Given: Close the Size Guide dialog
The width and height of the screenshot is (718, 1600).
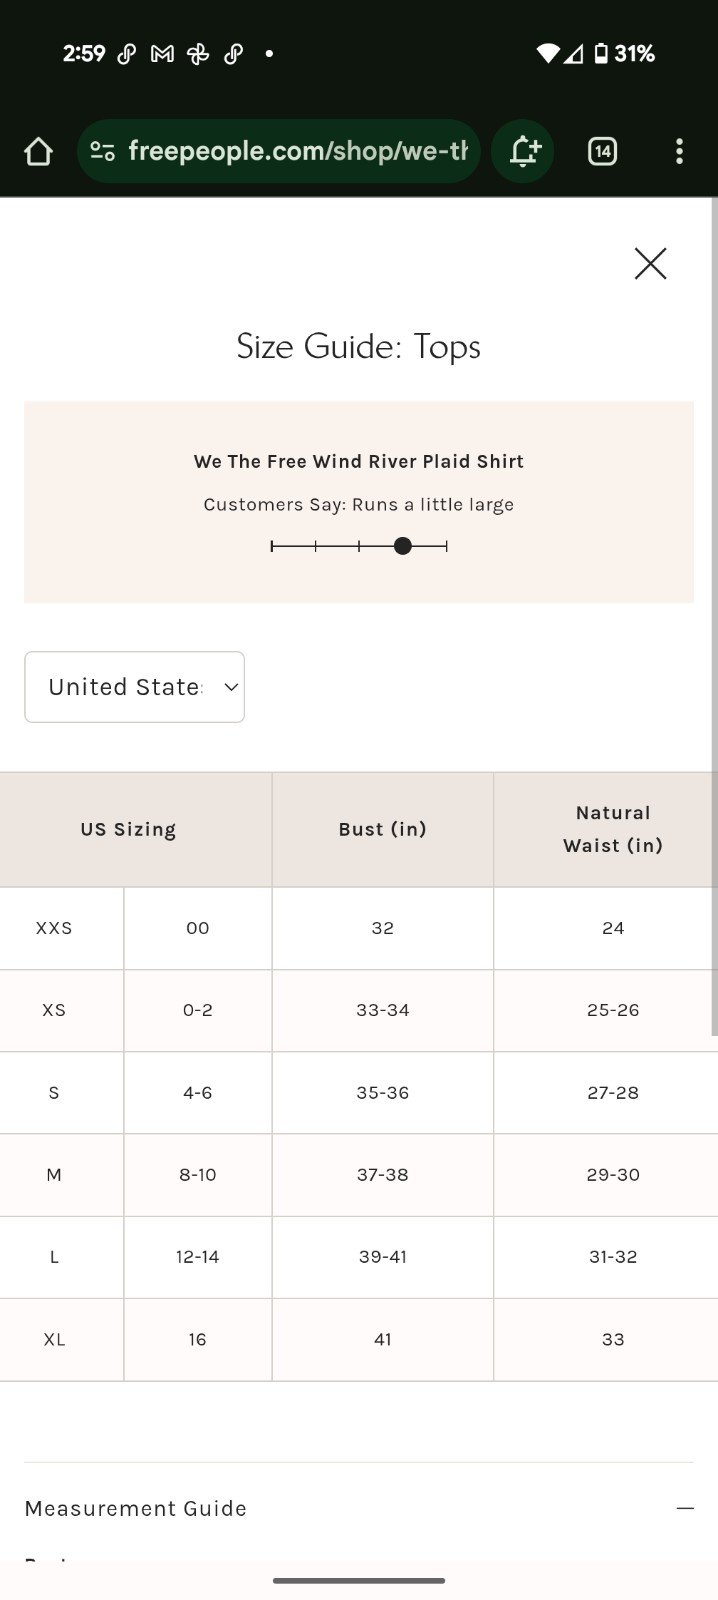Looking at the screenshot, I should click(650, 264).
